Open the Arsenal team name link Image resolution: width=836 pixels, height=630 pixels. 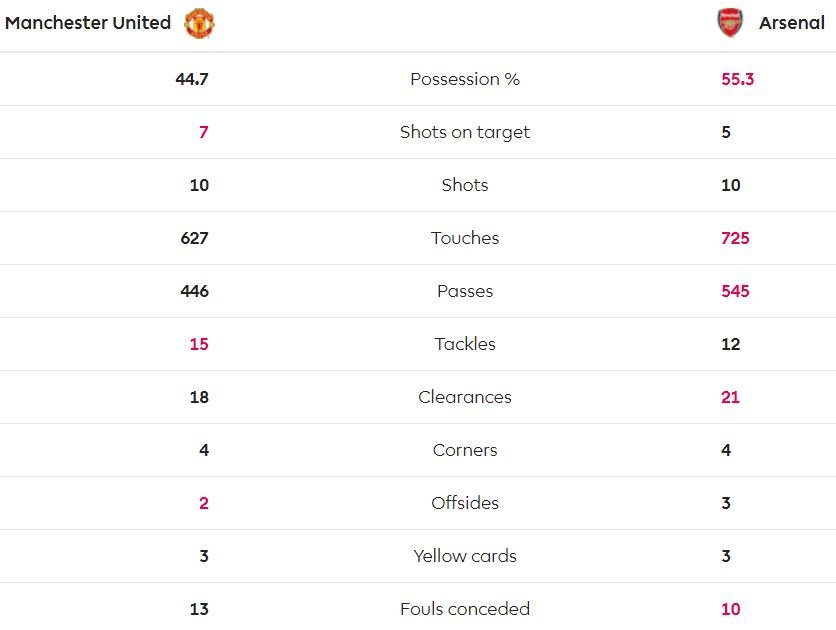(792, 23)
